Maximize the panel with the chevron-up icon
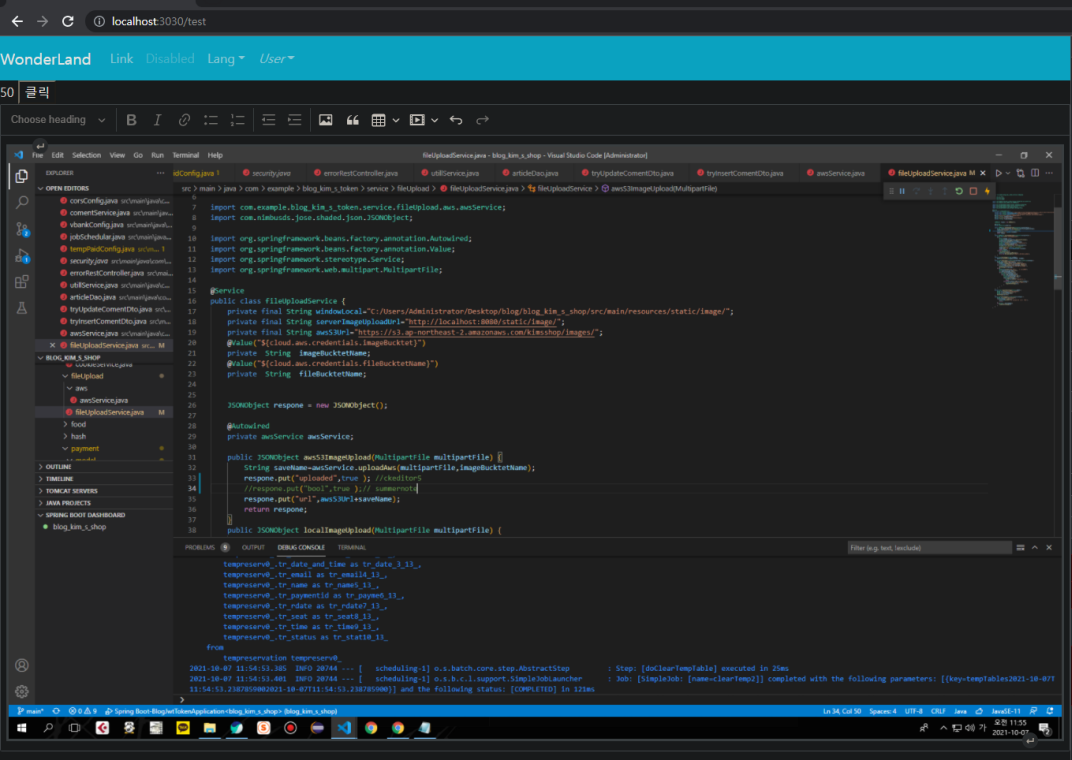 1035,547
